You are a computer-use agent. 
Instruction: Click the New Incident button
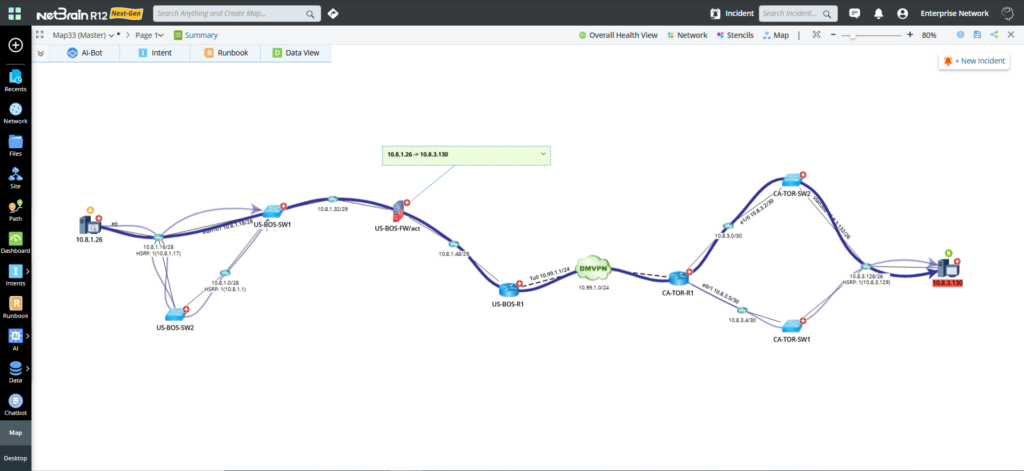coord(974,61)
